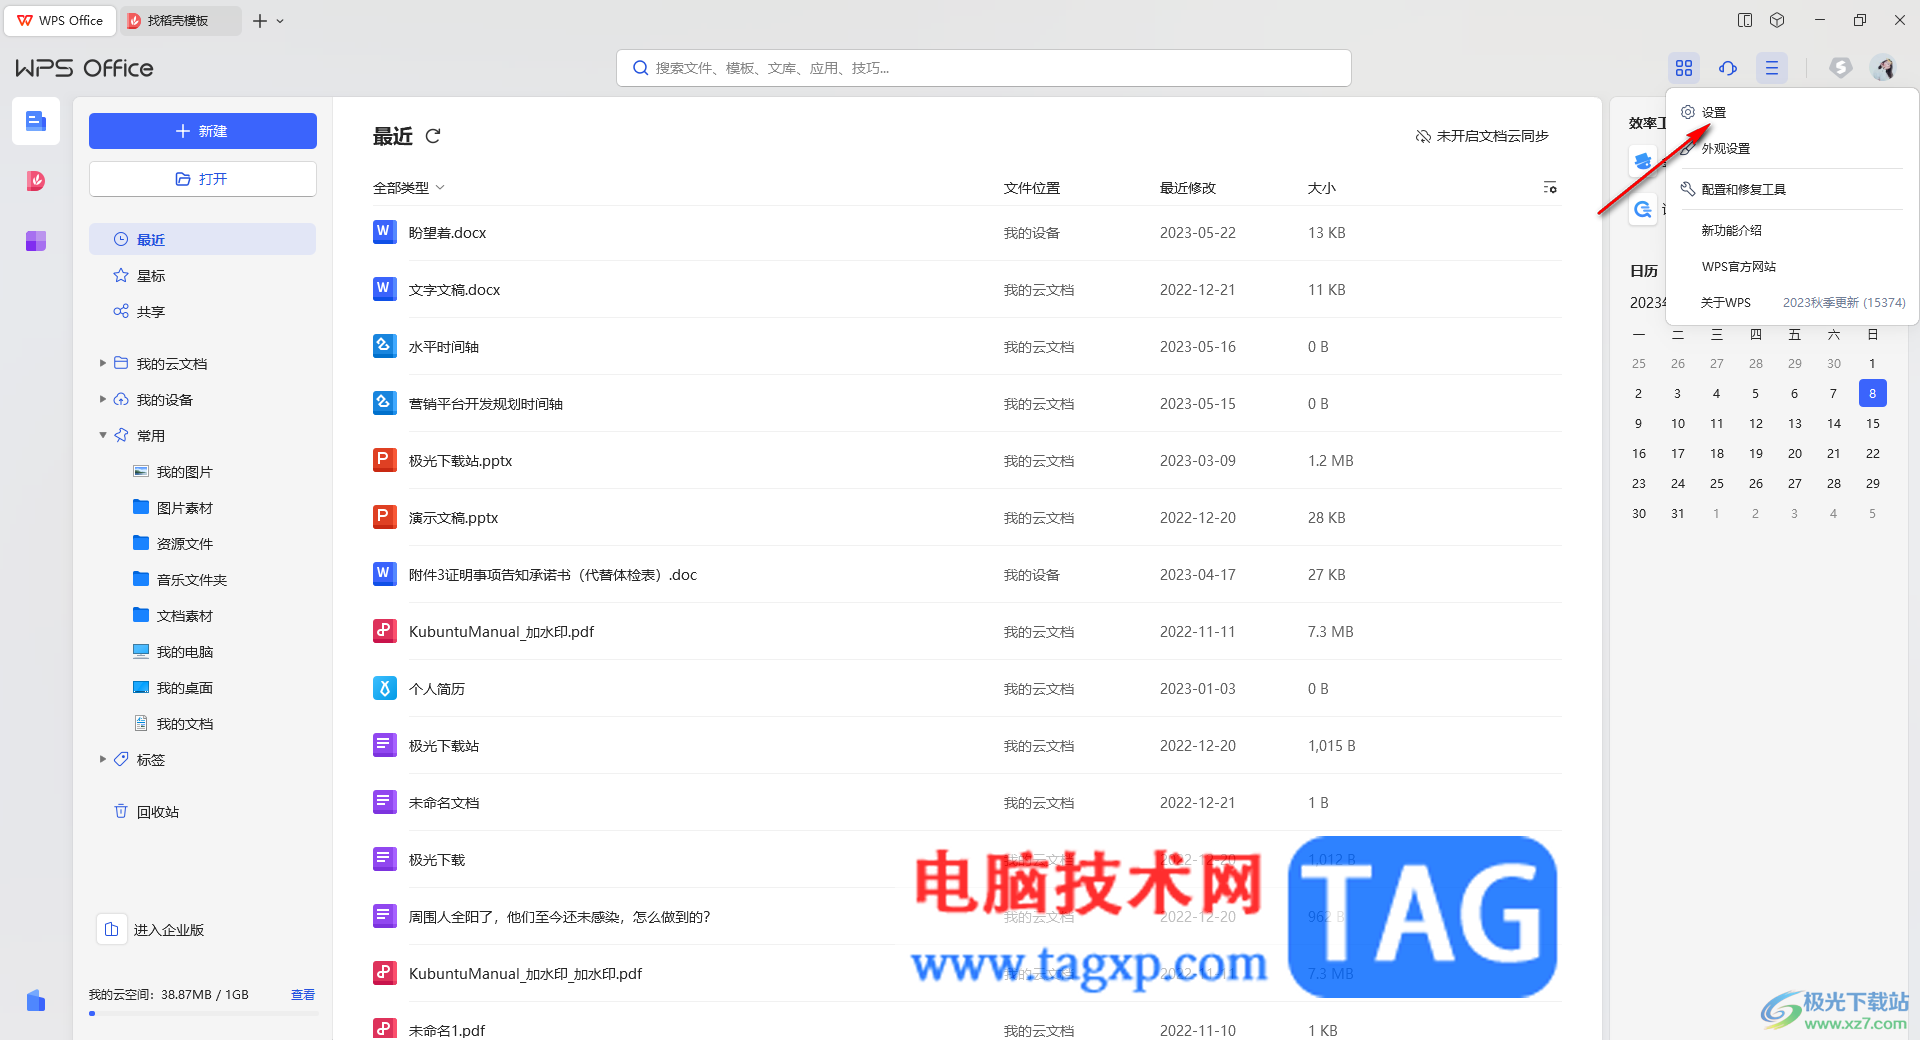Image resolution: width=1920 pixels, height=1040 pixels.
Task: Click the 未开启文档云同步 cloud icon
Action: pos(1423,136)
